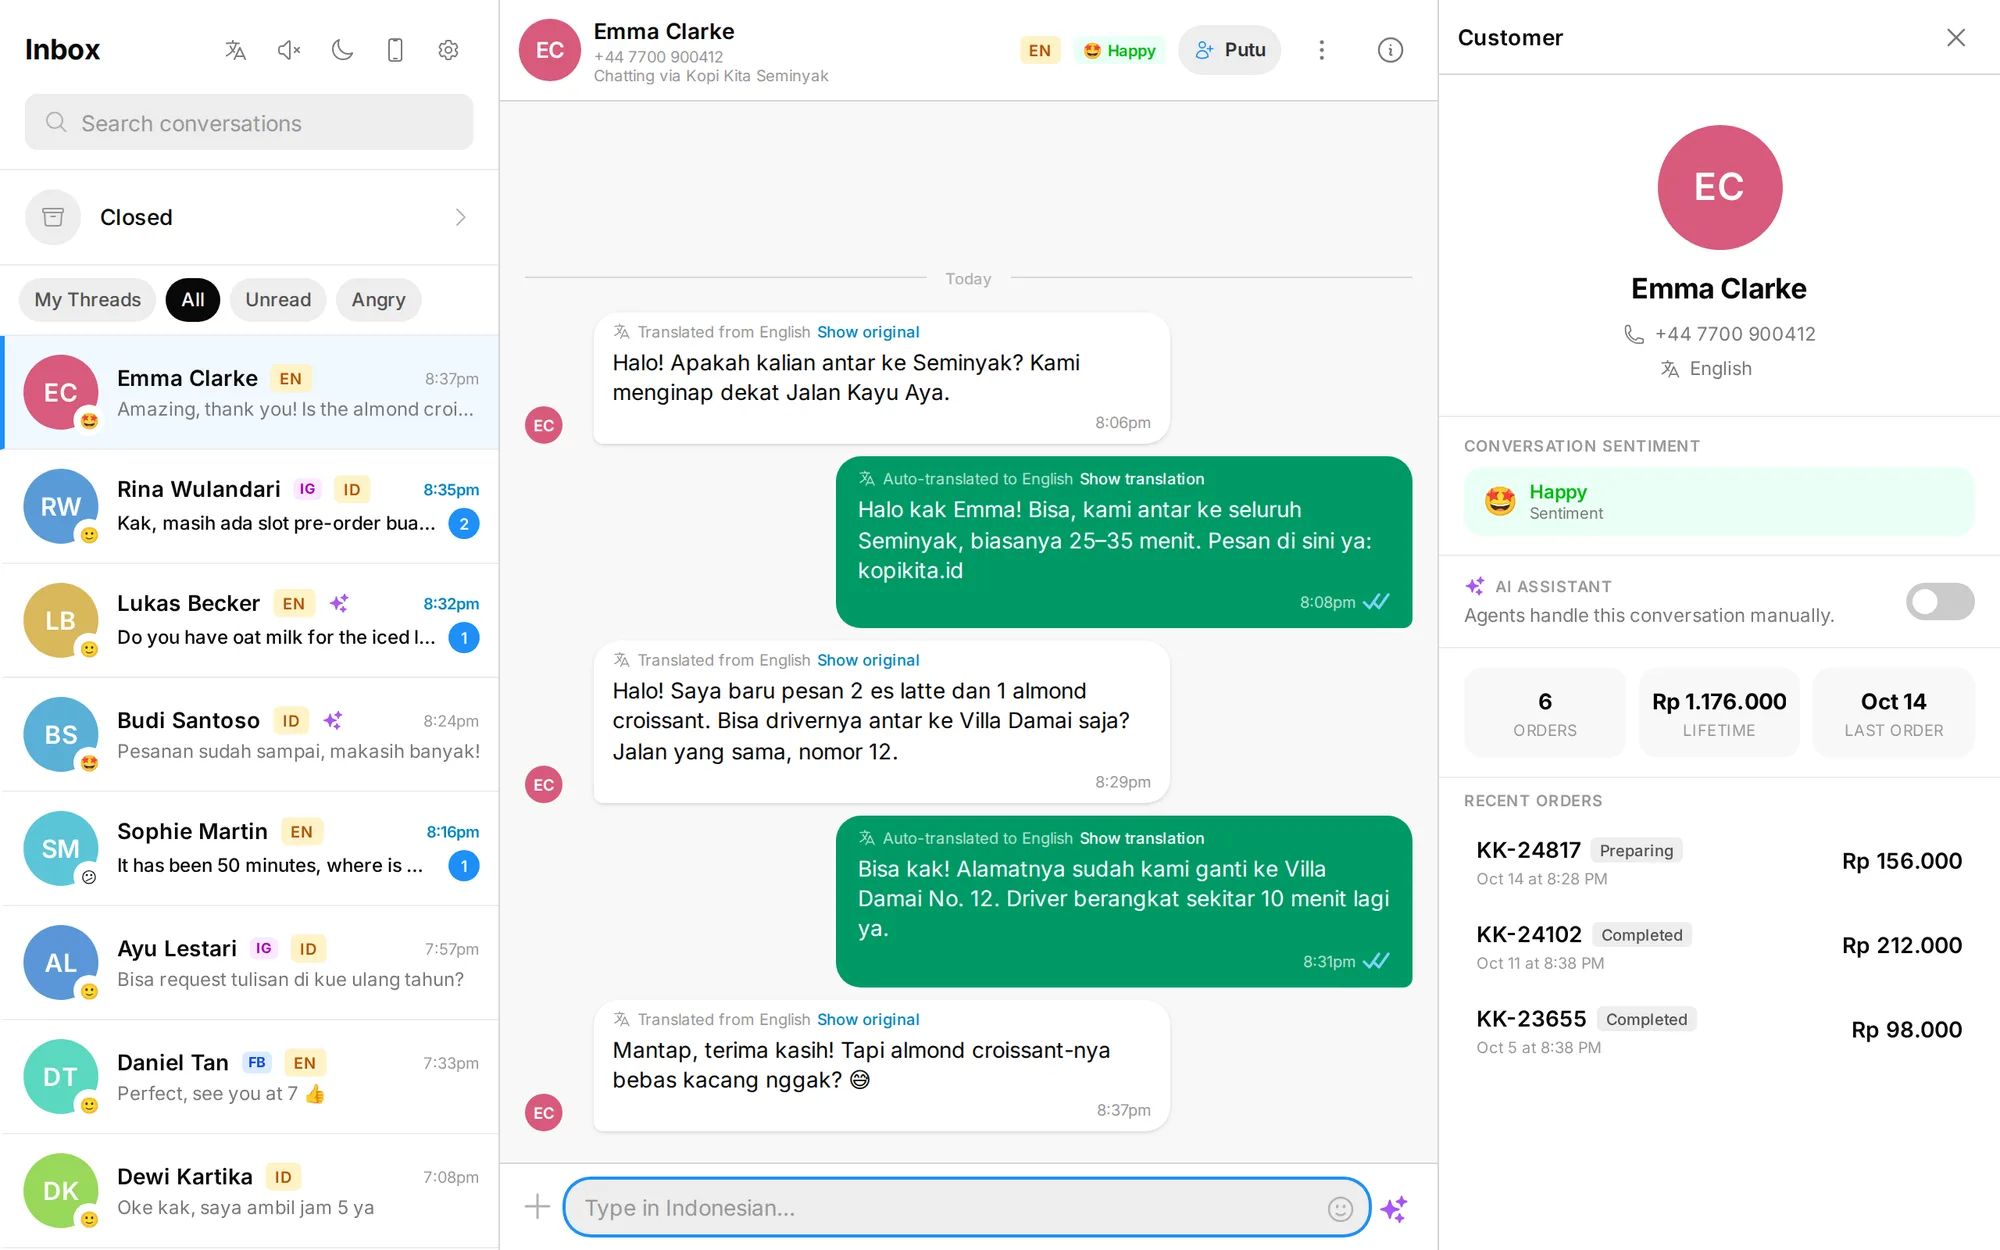Click the Happy conversation sentiment card
This screenshot has width=2000, height=1250.
[1719, 501]
